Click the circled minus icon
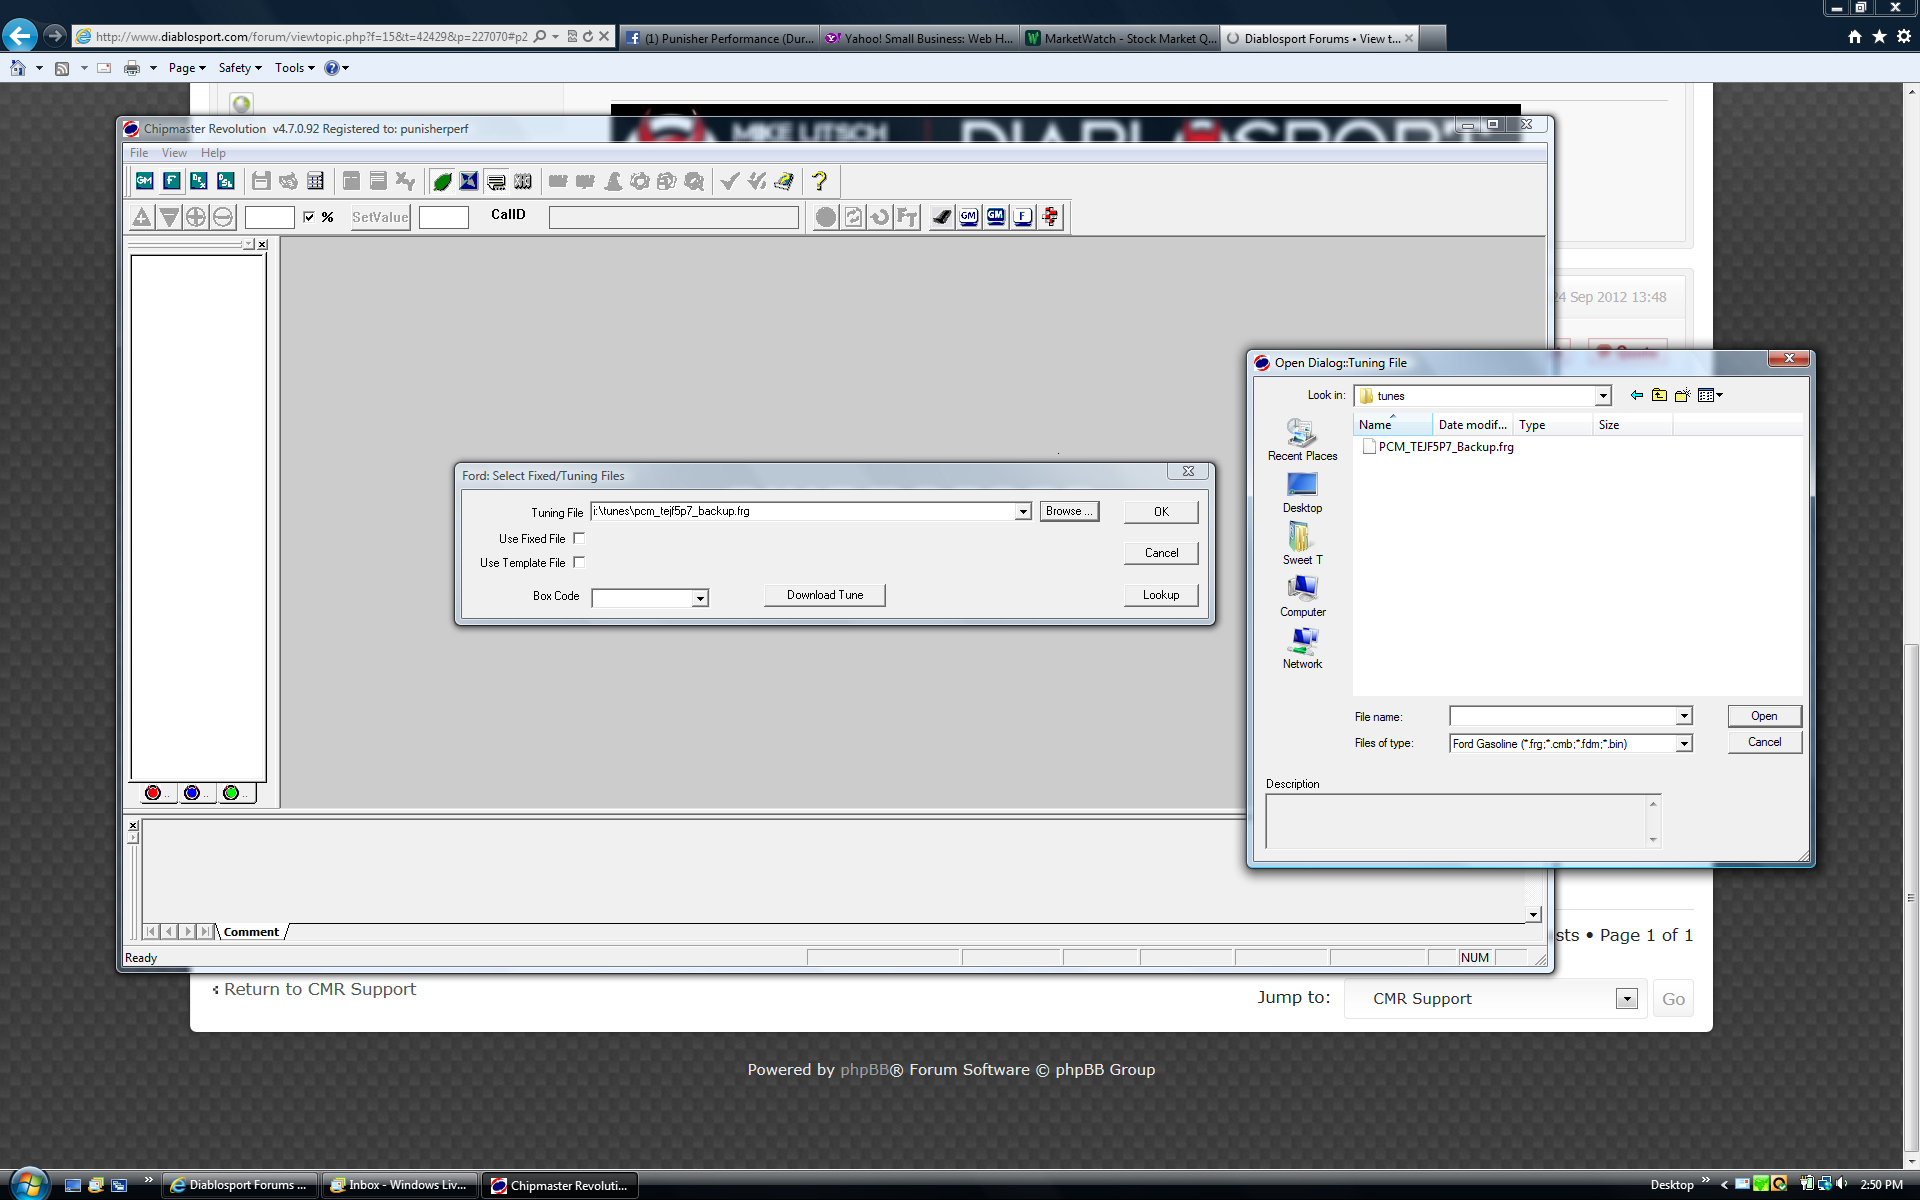This screenshot has height=1200, width=1920. click(x=223, y=217)
